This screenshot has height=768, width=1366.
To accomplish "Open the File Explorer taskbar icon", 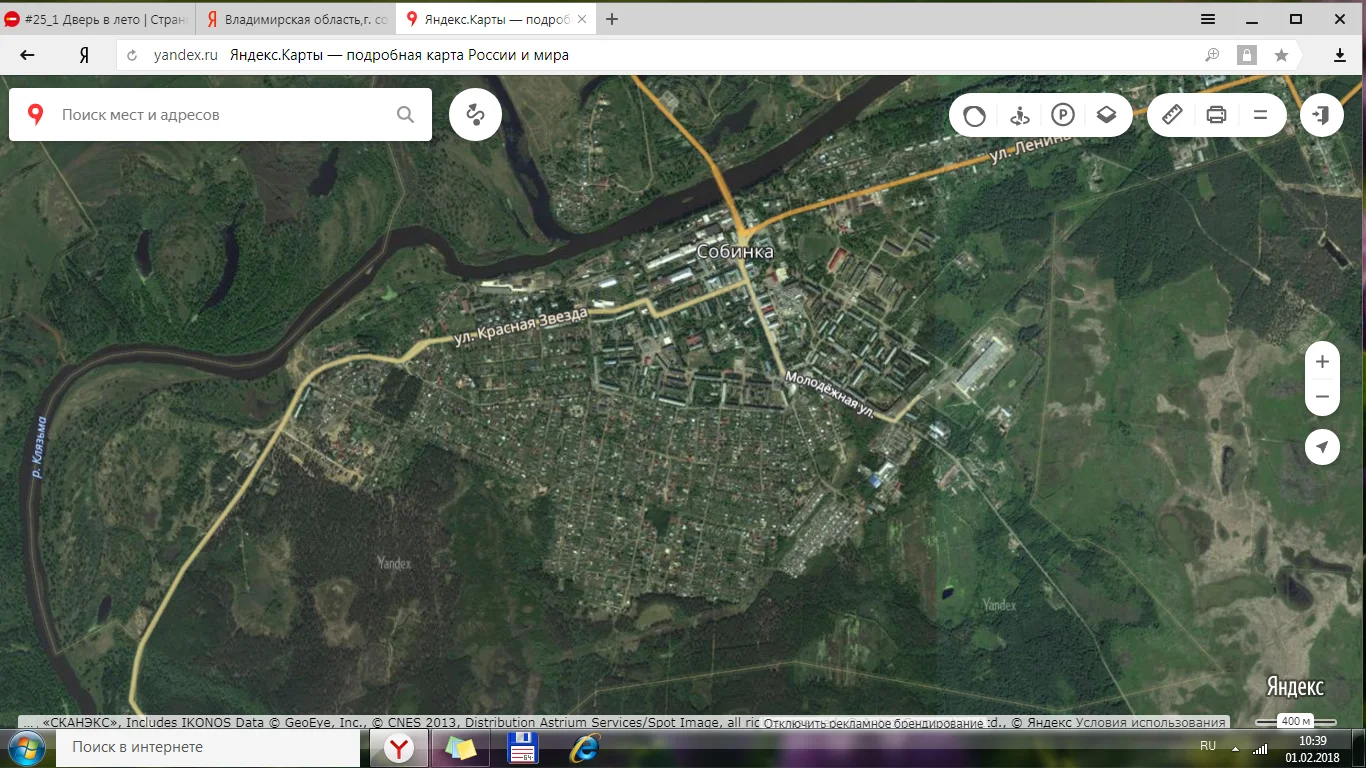I will (x=461, y=748).
